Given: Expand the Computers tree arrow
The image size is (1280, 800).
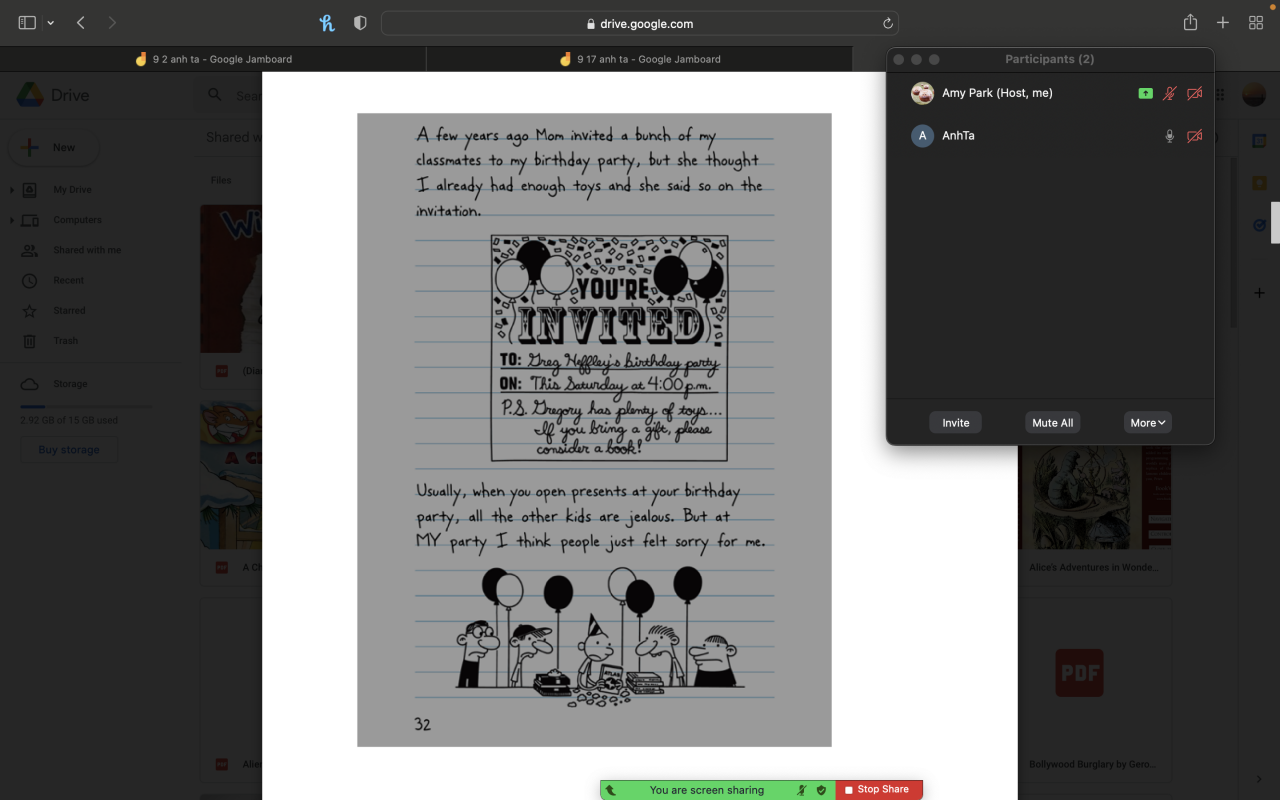Looking at the screenshot, I should [12, 220].
